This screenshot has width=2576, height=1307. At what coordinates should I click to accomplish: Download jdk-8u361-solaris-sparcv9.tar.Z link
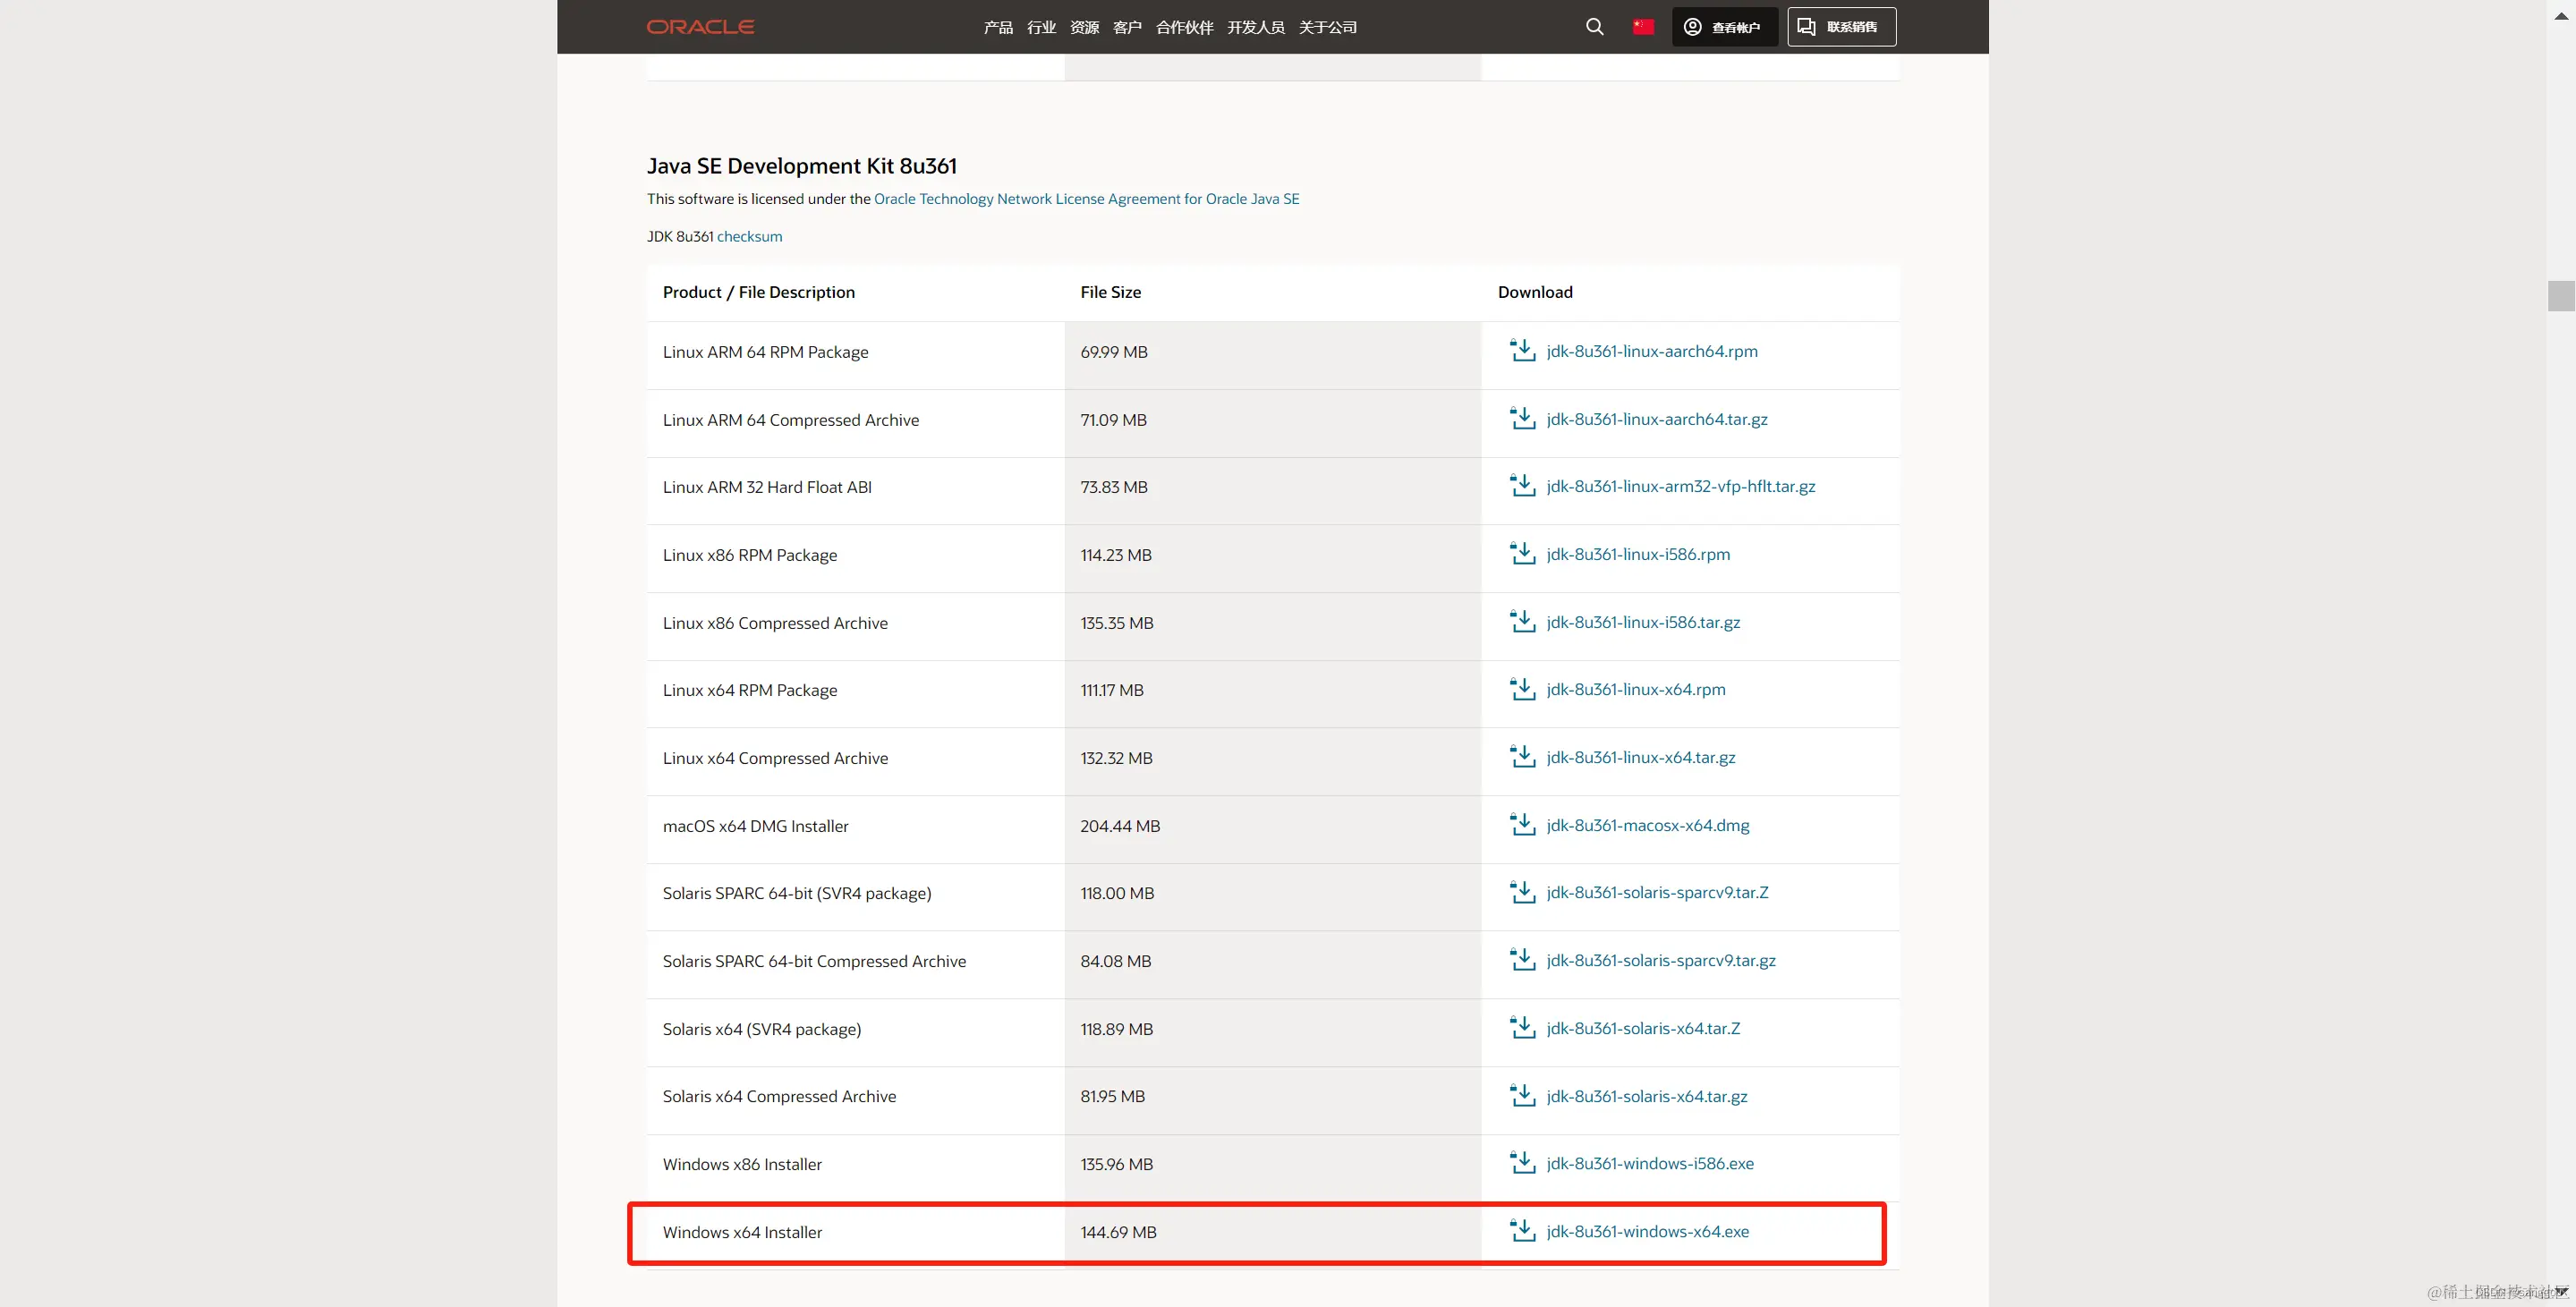(1657, 892)
